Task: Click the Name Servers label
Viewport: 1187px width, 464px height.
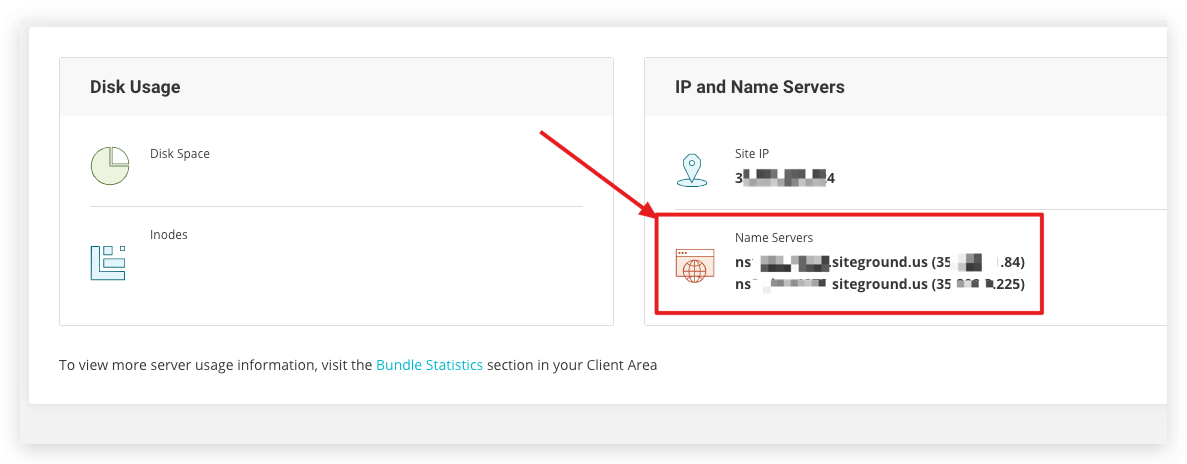Action: pyautogui.click(x=774, y=238)
